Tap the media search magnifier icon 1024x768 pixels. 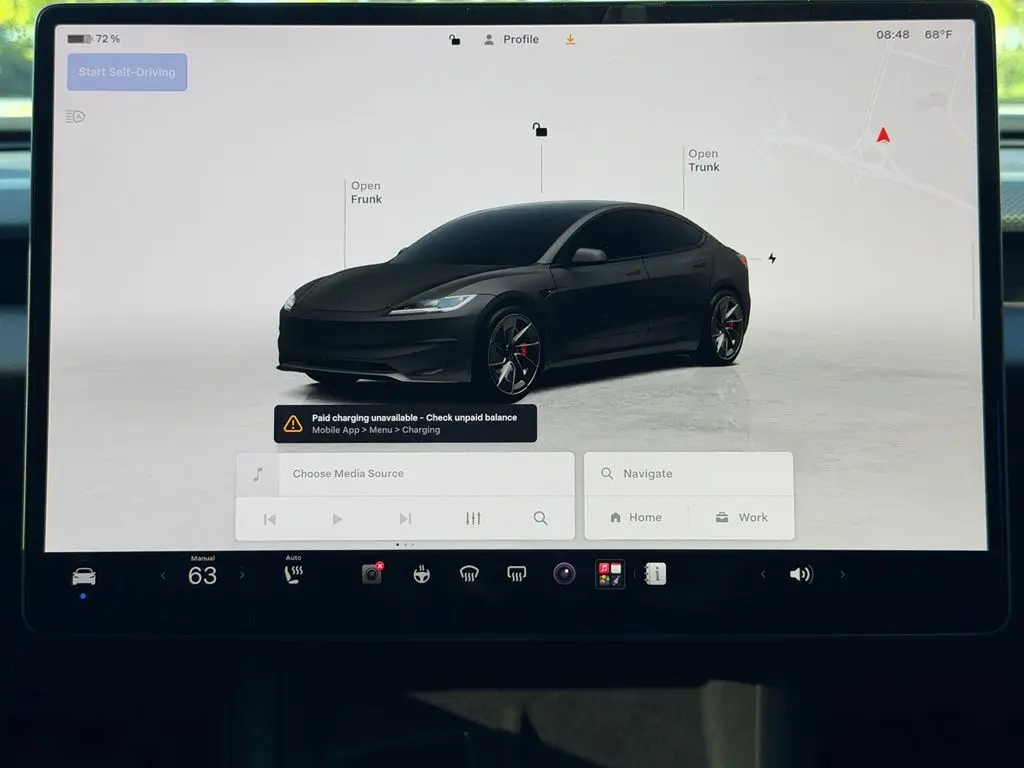pos(540,518)
